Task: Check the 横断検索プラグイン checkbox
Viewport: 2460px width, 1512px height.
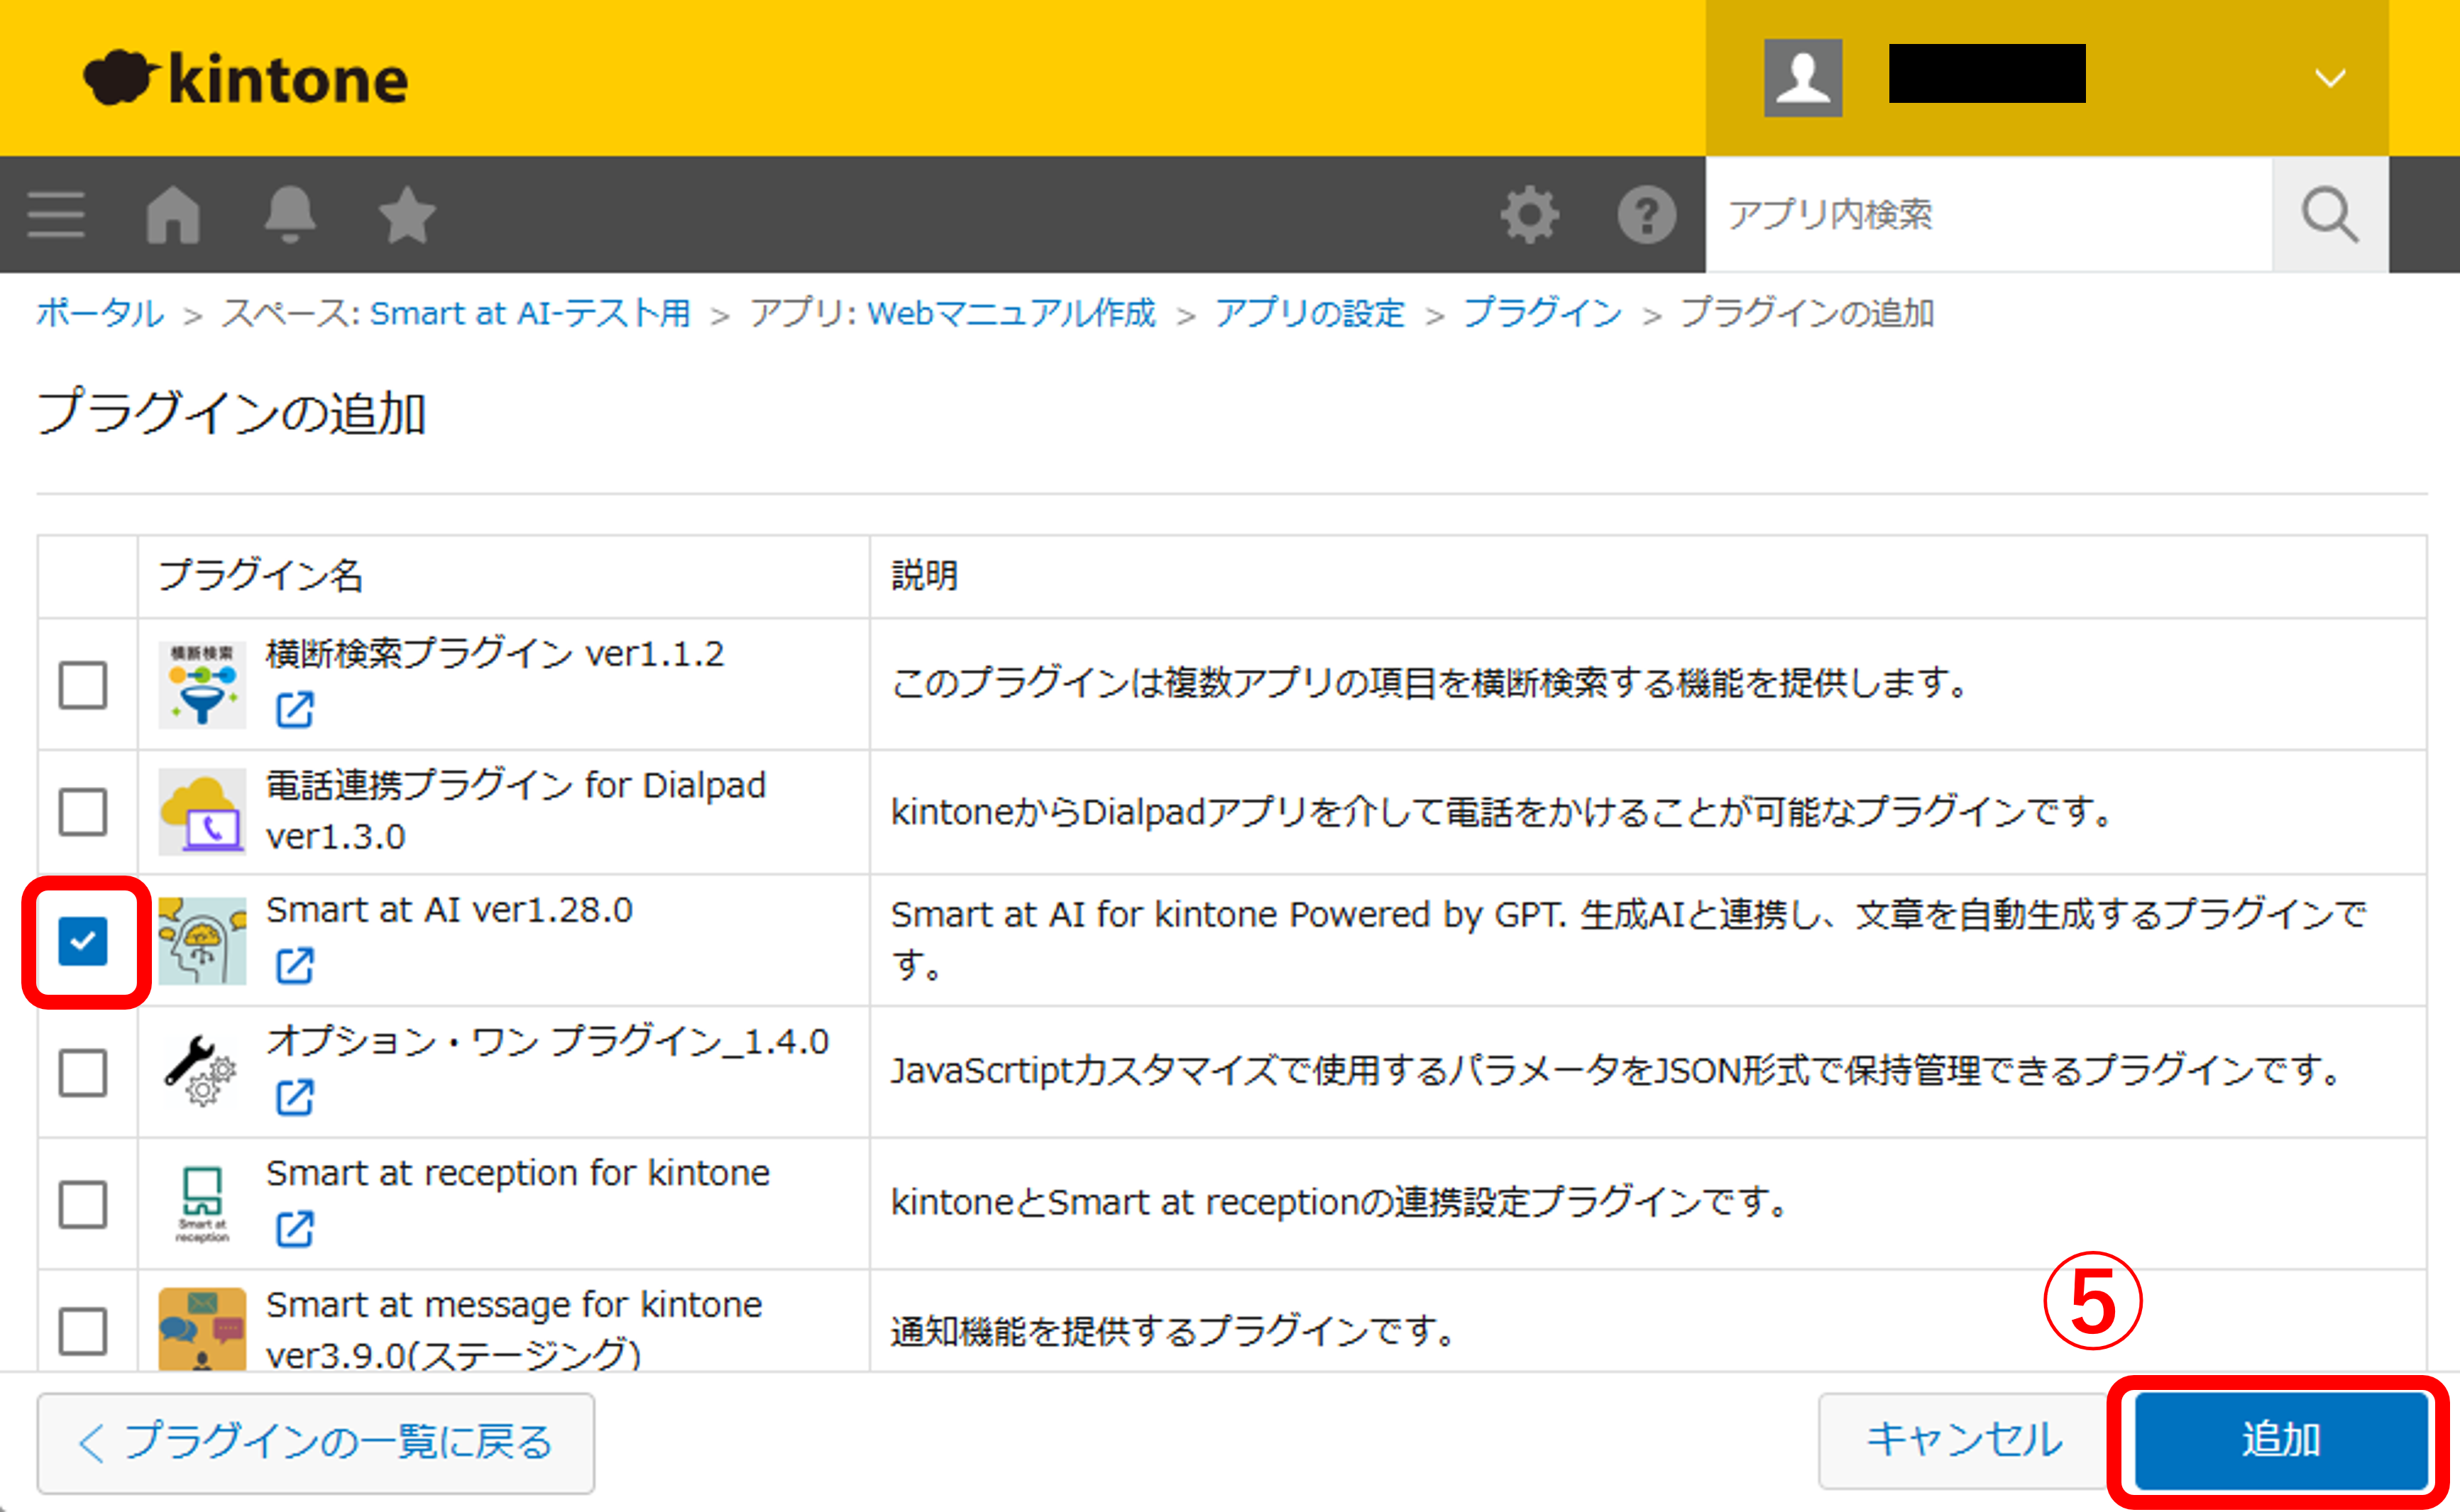Action: (83, 685)
